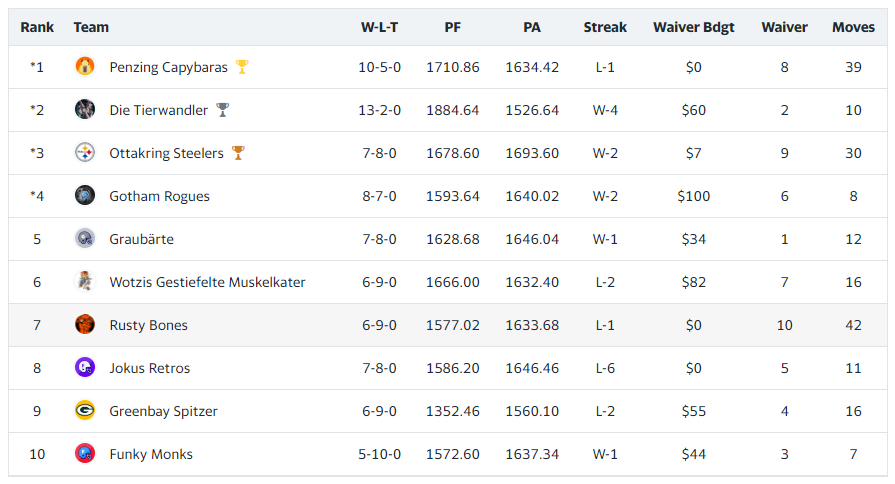Click the bronze trophy beside Ottakring Steelers
This screenshot has height=484, width=895.
pyautogui.click(x=238, y=152)
